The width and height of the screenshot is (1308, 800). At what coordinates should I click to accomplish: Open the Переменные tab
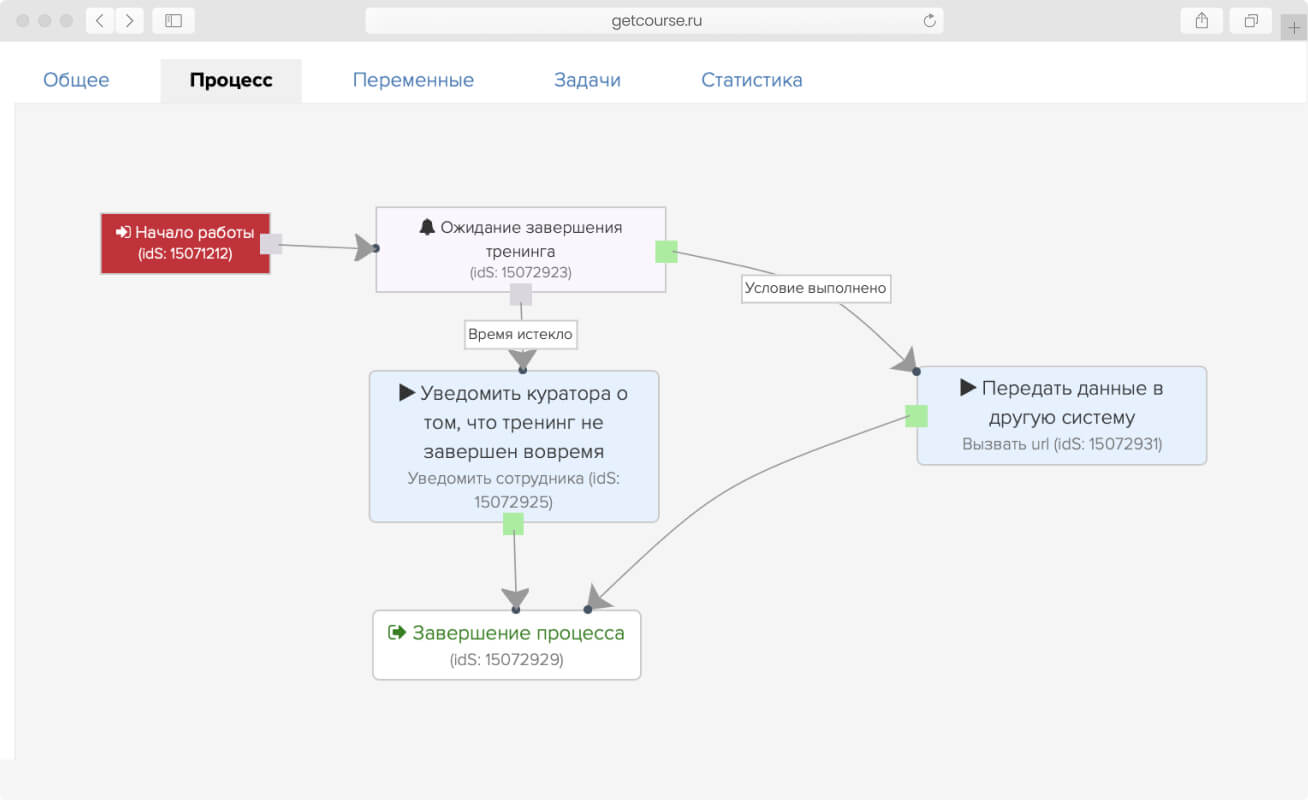[x=413, y=80]
